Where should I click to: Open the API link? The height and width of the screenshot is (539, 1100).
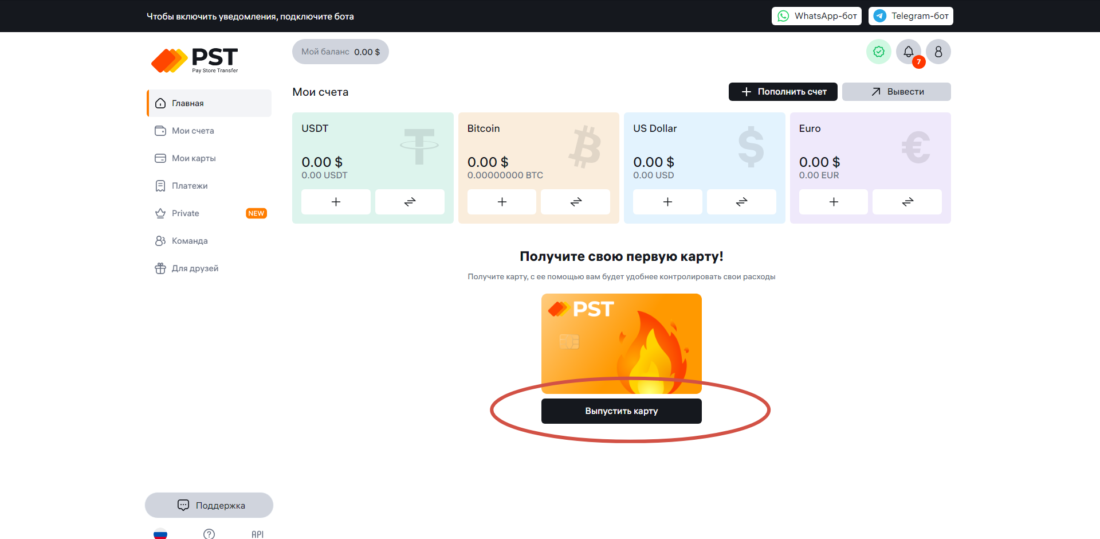(257, 534)
